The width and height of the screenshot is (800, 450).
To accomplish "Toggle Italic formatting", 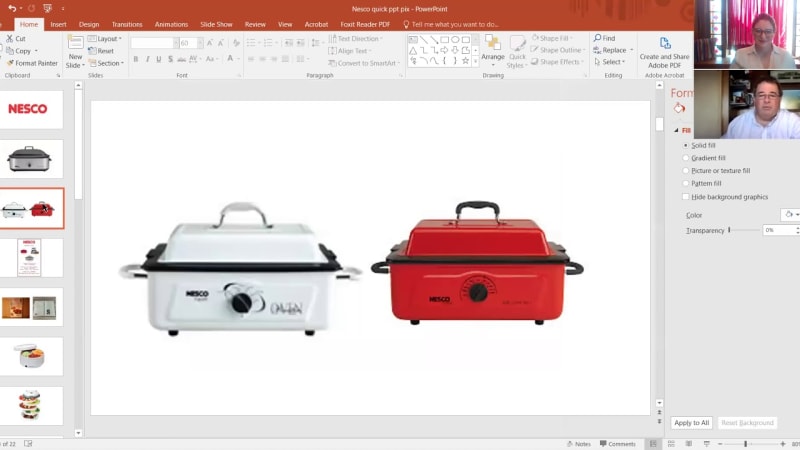I will click(x=147, y=59).
